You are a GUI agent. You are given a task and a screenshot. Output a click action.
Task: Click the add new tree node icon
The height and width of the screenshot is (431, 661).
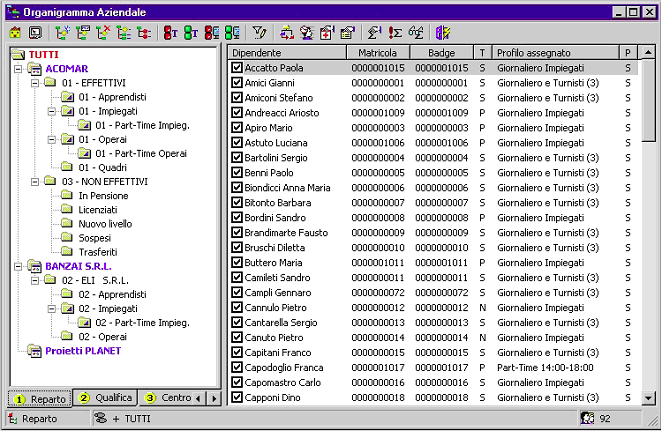(62, 32)
